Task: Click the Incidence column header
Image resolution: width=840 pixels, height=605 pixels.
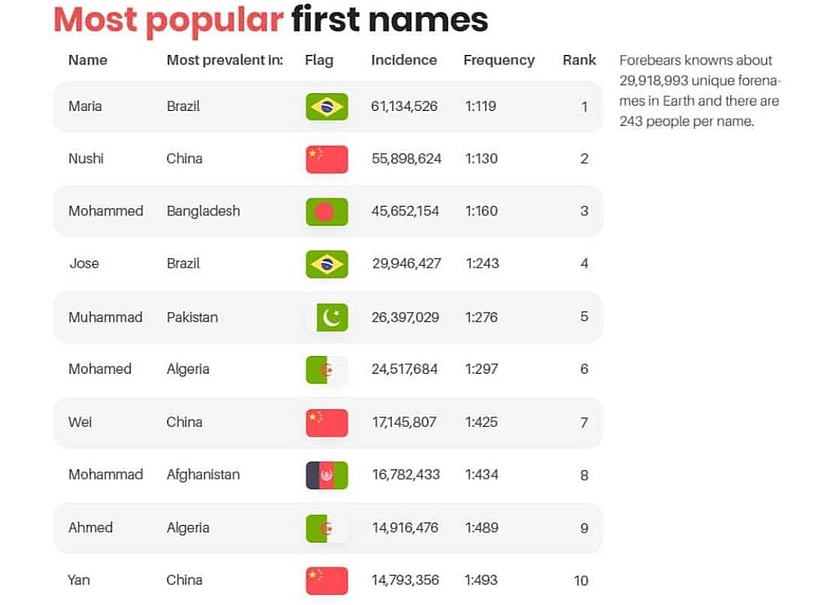Action: pos(404,60)
